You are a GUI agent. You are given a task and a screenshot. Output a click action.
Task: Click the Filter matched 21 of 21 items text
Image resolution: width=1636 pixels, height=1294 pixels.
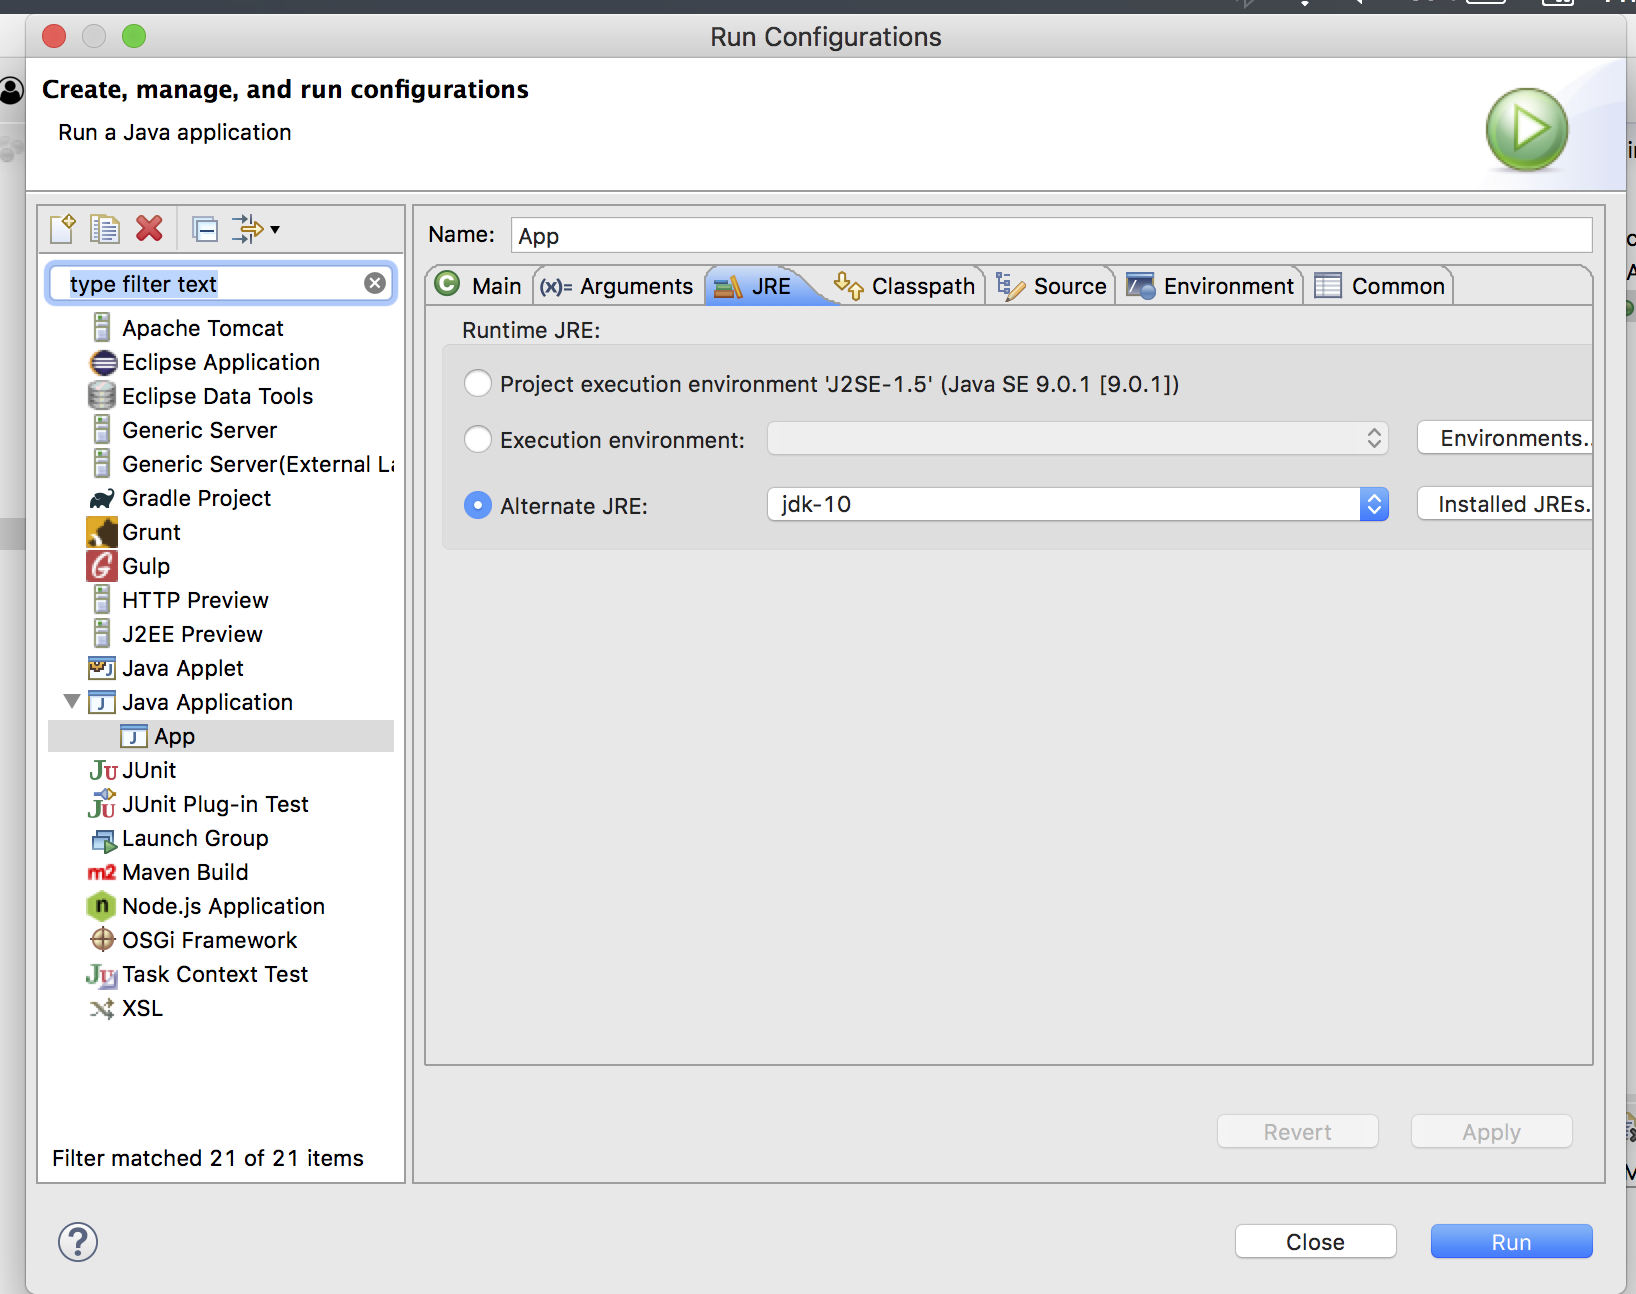point(208,1158)
